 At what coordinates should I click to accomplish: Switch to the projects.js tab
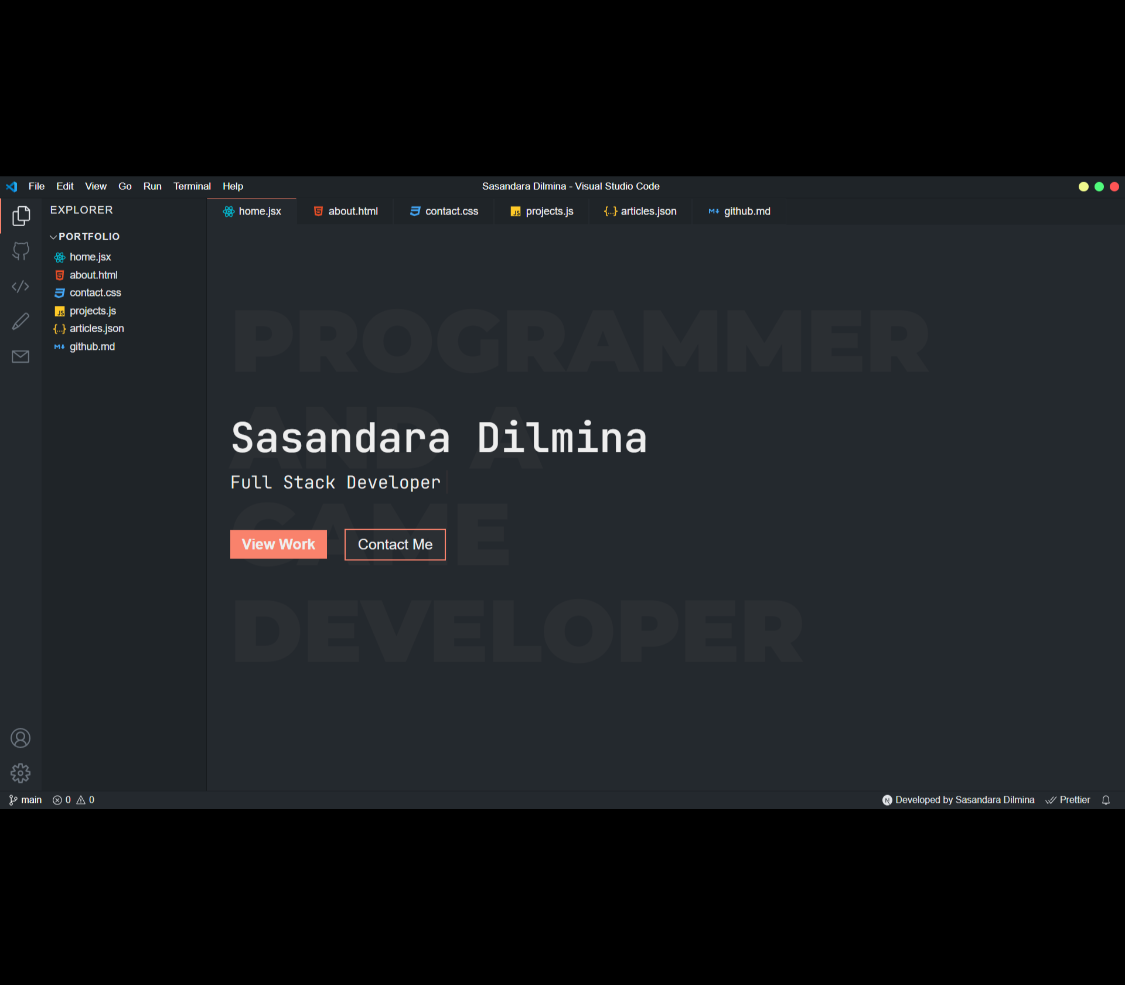pos(541,211)
